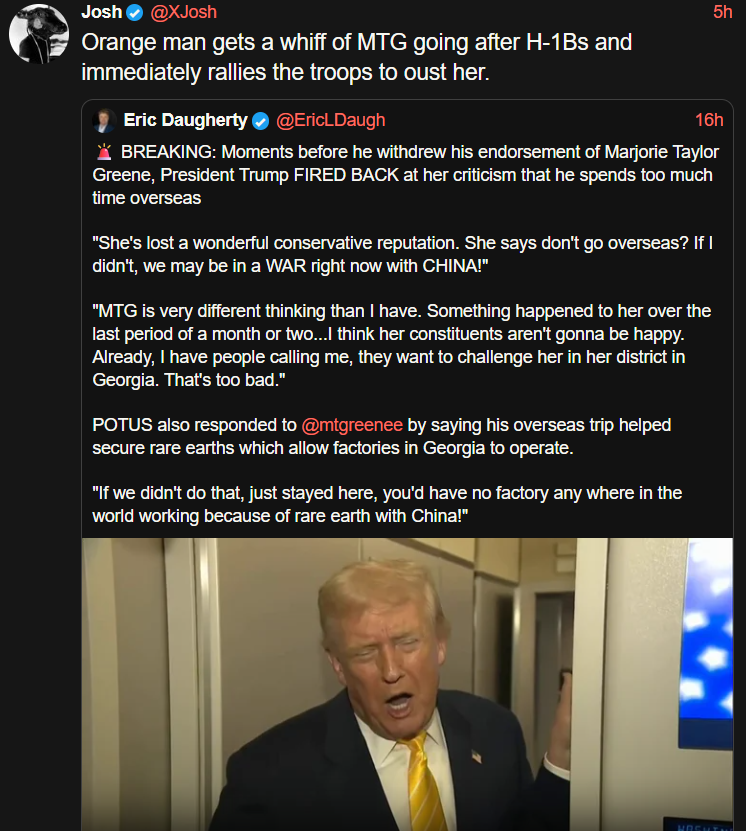Click the paragraph about constituents in Georgia
This screenshot has height=831, width=746.
(x=402, y=346)
